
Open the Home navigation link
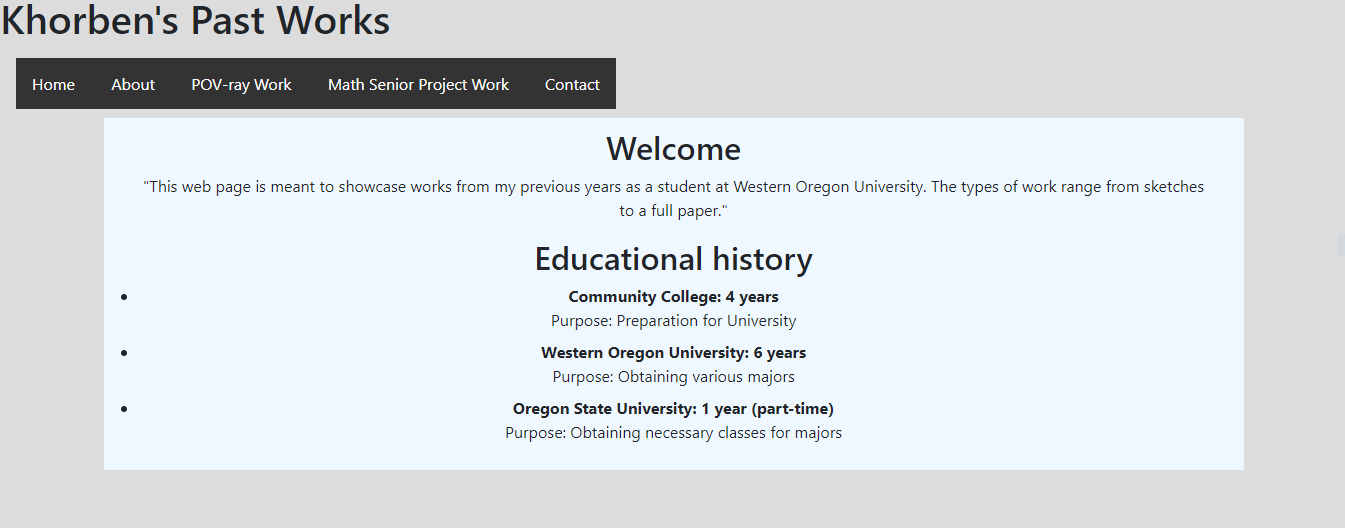pyautogui.click(x=53, y=85)
